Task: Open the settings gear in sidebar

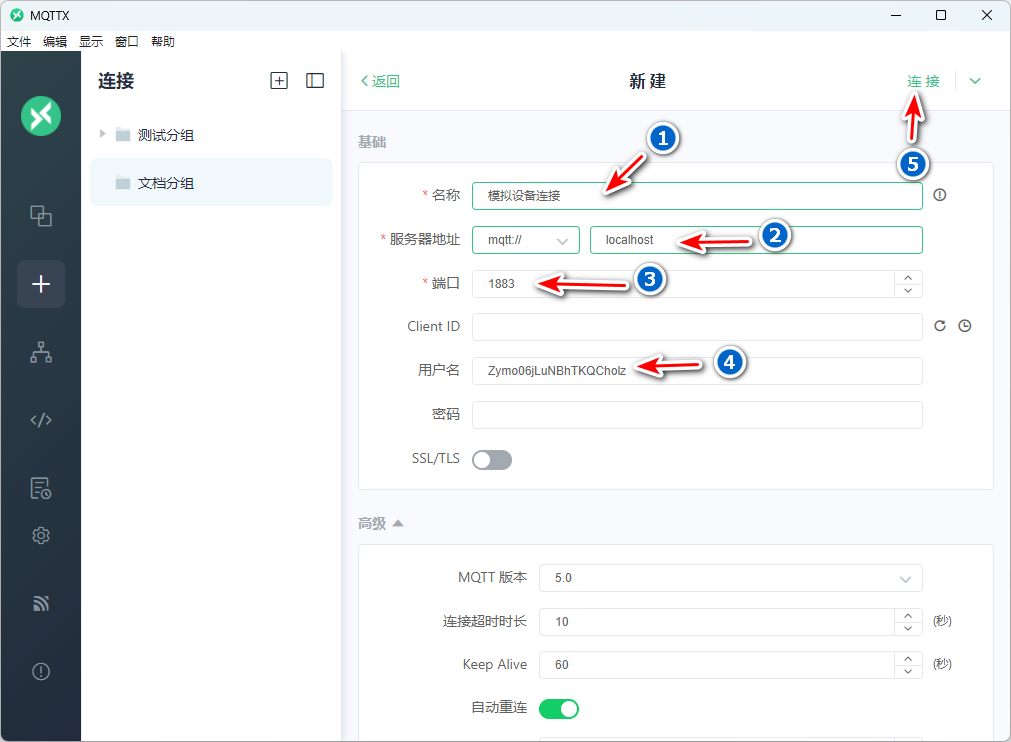Action: click(x=41, y=536)
